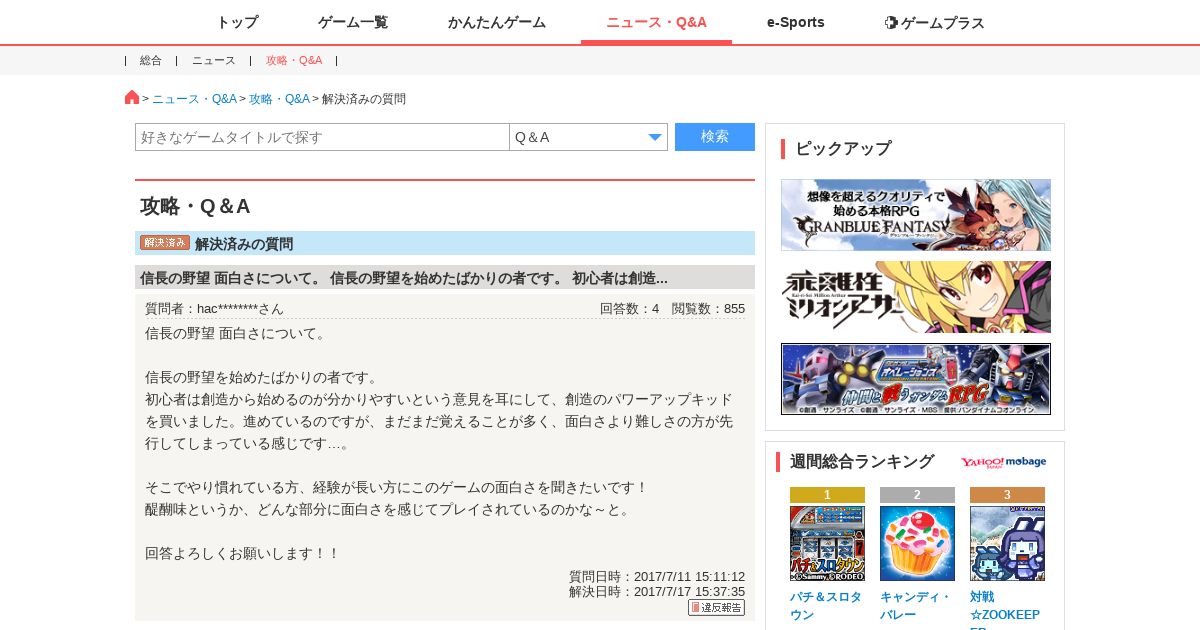Click the 解決日時 2017/7/17 timestamp

tap(657, 591)
